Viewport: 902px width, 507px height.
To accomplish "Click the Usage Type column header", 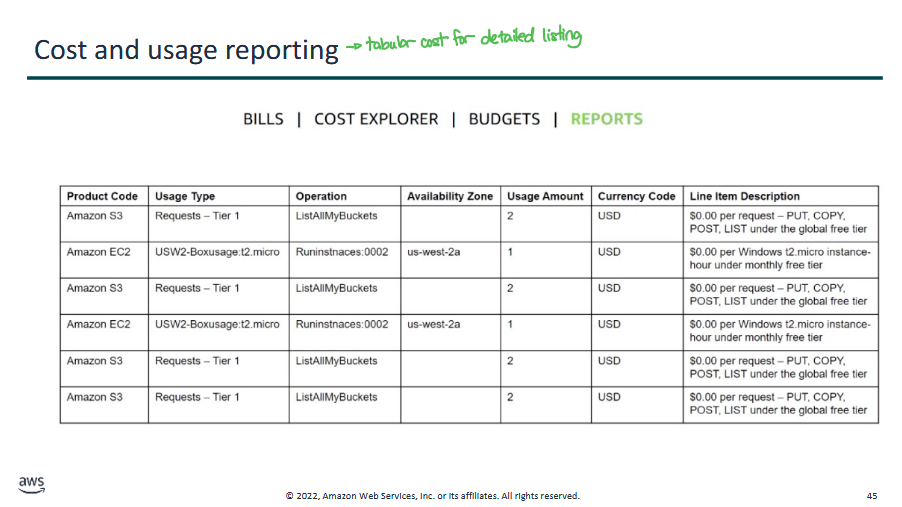I will tap(185, 196).
